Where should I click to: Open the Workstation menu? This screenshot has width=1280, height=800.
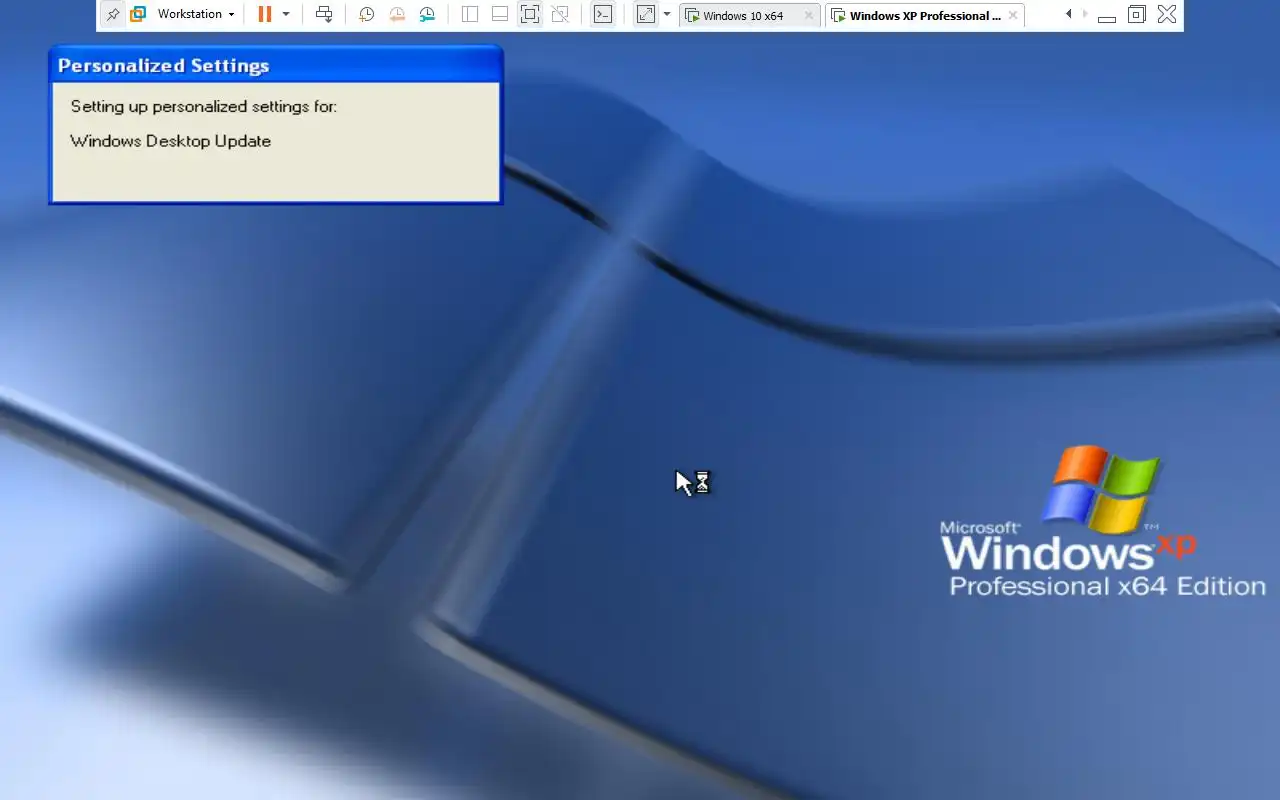pyautogui.click(x=196, y=15)
